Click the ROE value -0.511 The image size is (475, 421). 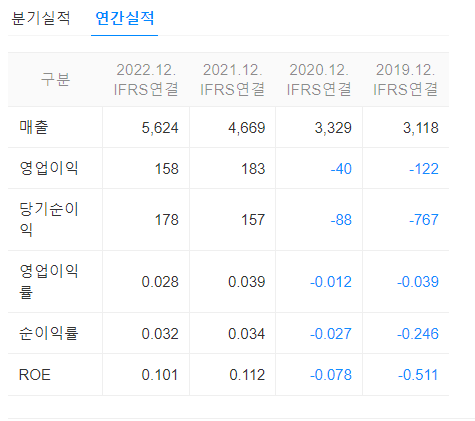418,375
